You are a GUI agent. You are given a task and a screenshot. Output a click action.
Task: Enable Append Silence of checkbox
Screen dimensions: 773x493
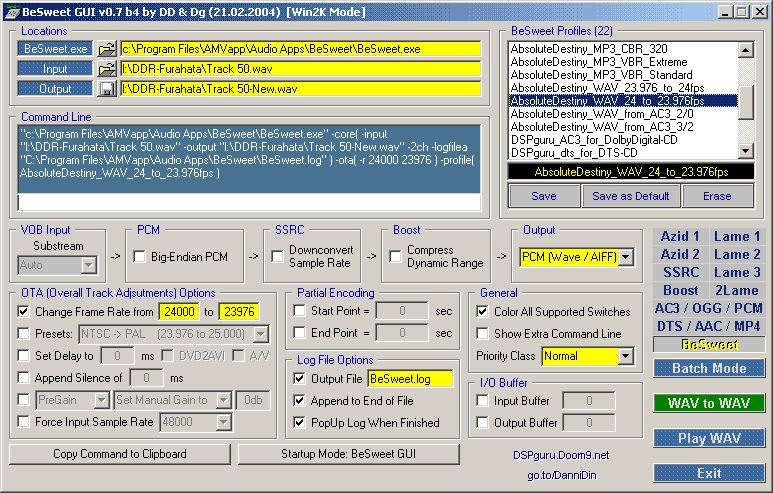pyautogui.click(x=23, y=378)
